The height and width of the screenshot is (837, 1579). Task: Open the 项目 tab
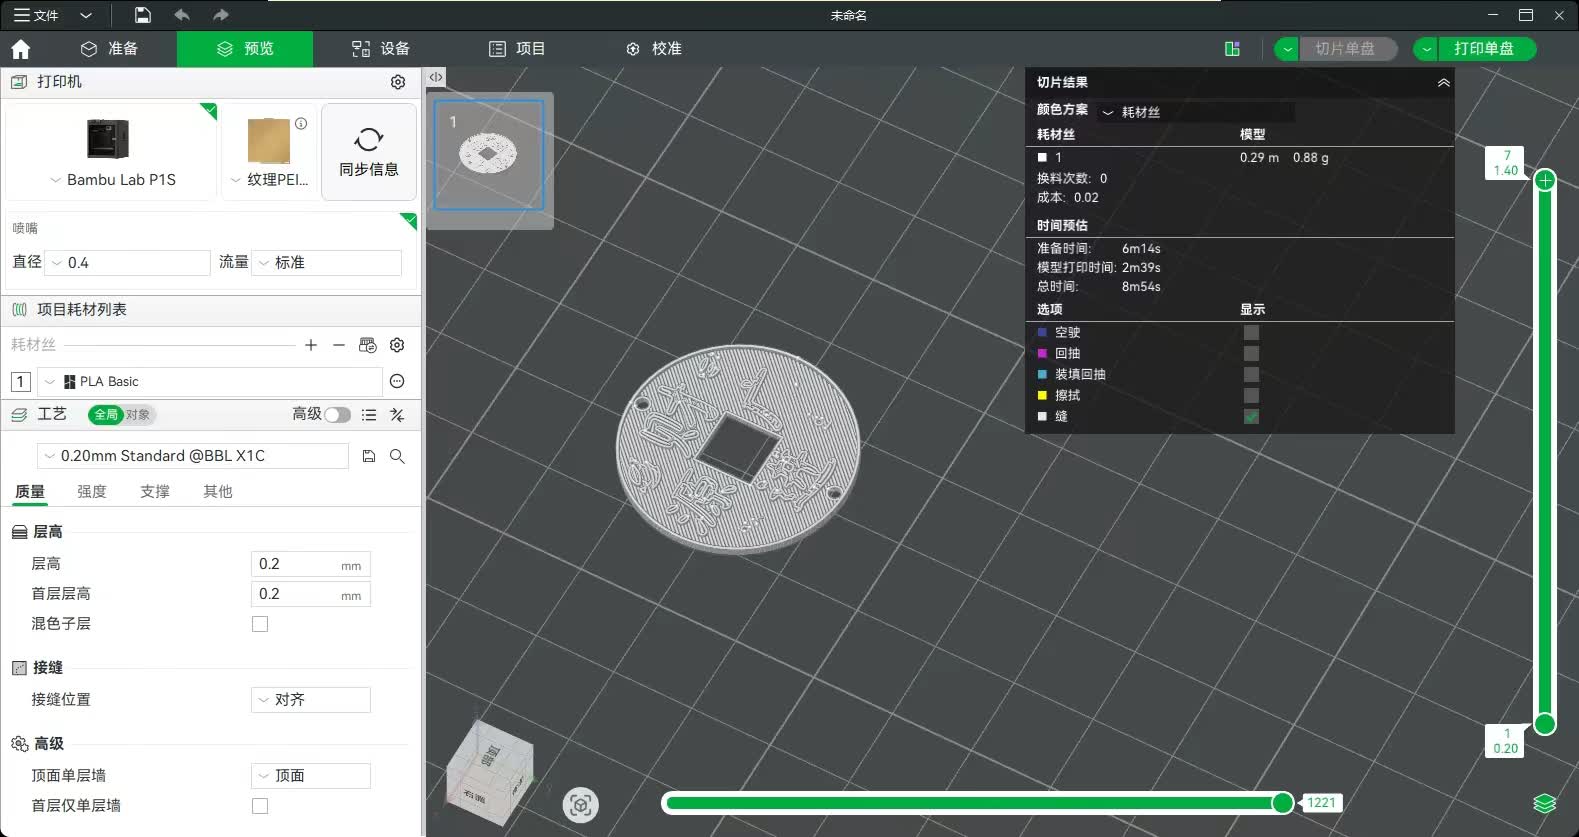point(517,49)
